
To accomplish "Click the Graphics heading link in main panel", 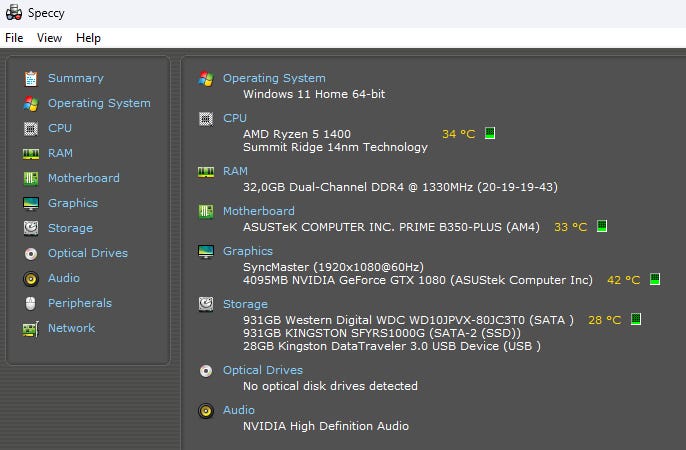I will point(248,251).
